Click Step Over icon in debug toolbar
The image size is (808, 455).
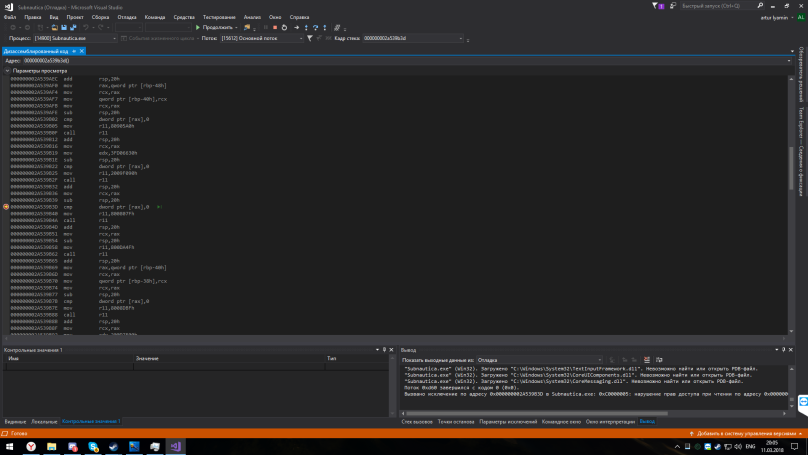coord(315,27)
